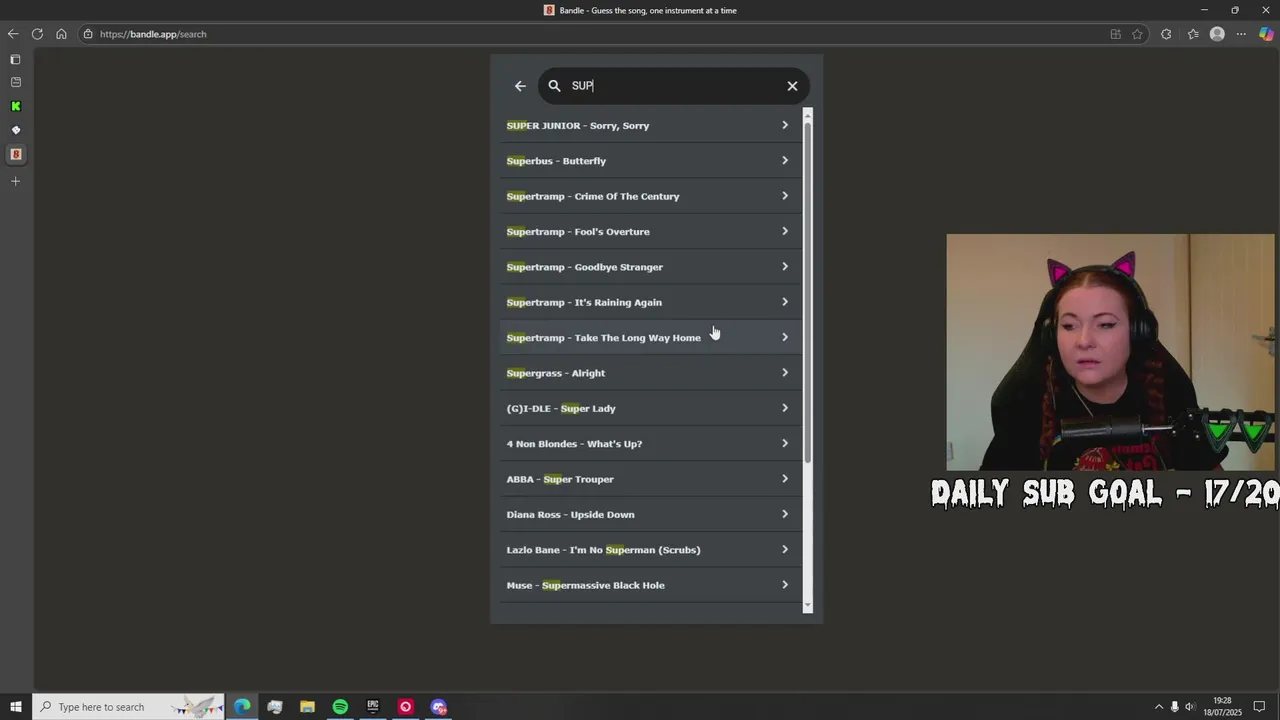Click chevron on Supermassive Black Hole row
This screenshot has width=1280, height=720.
785,584
